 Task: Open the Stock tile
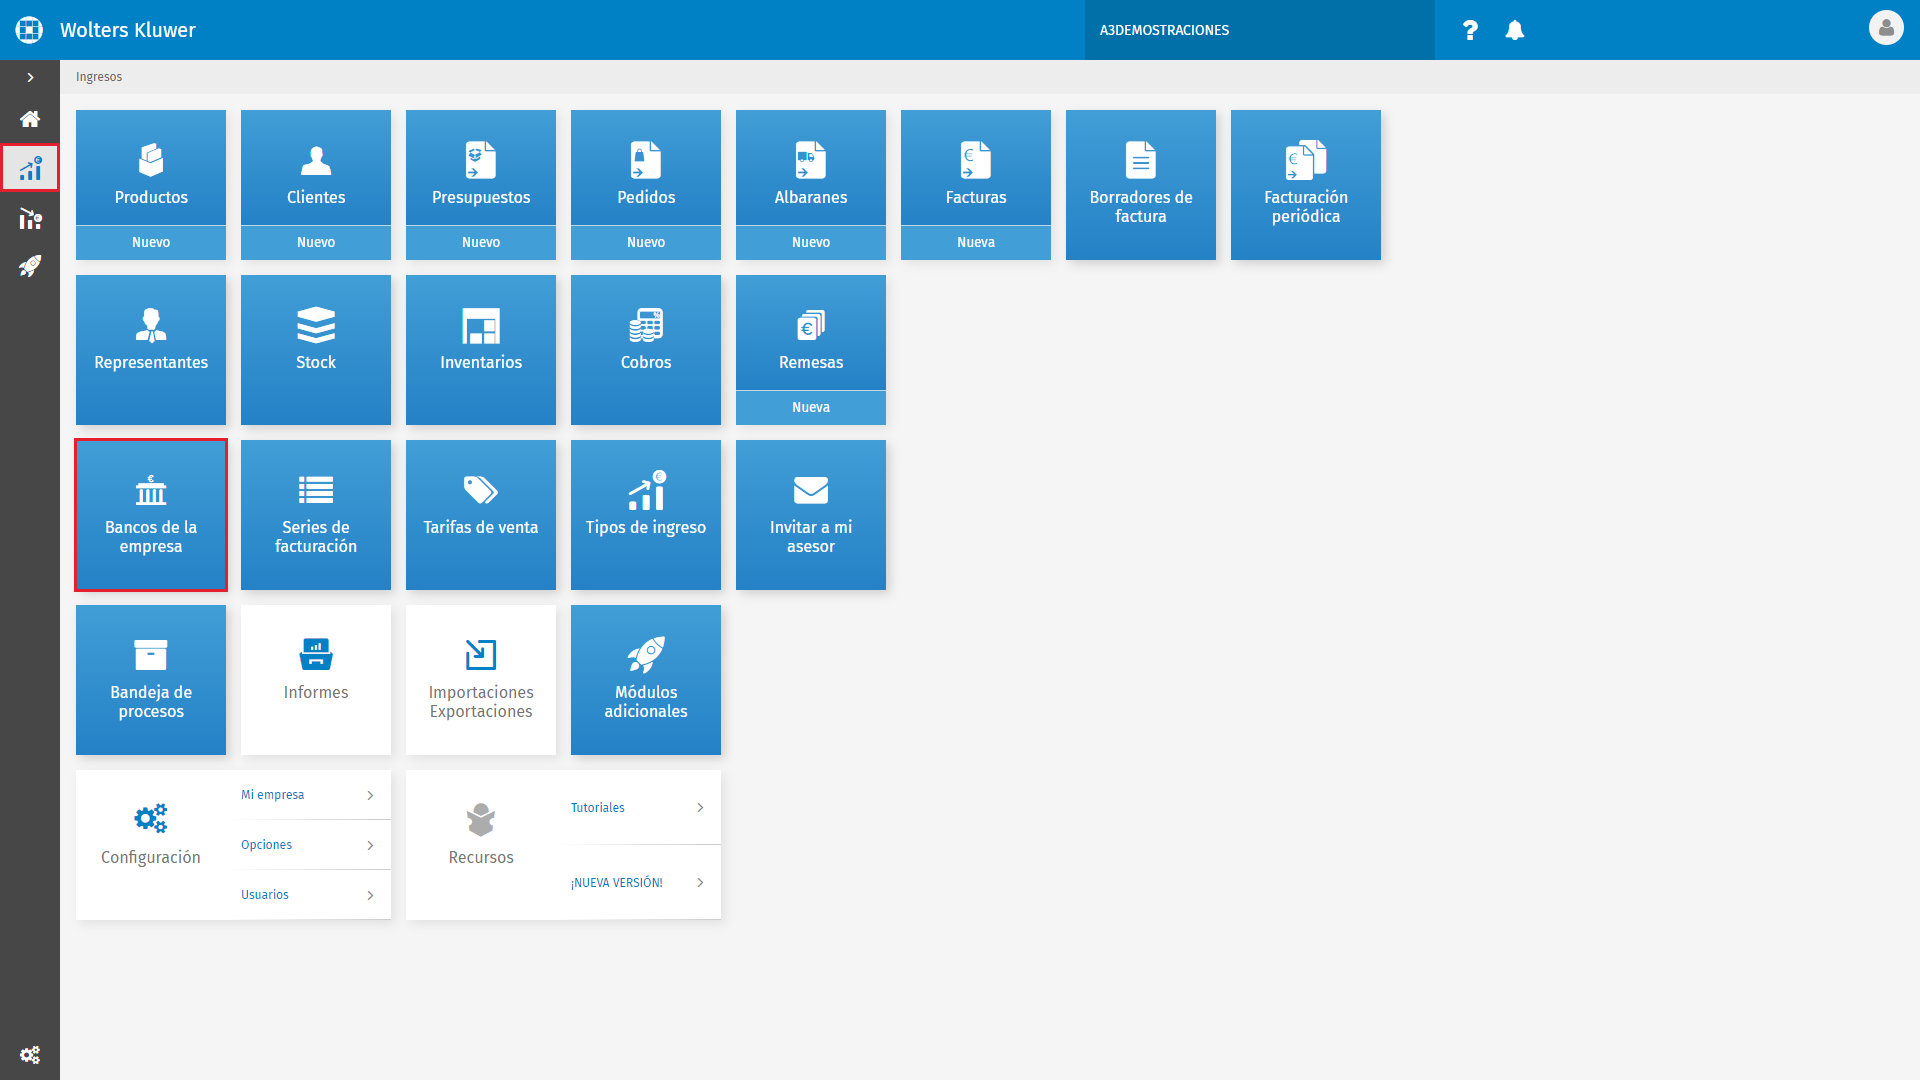click(316, 350)
